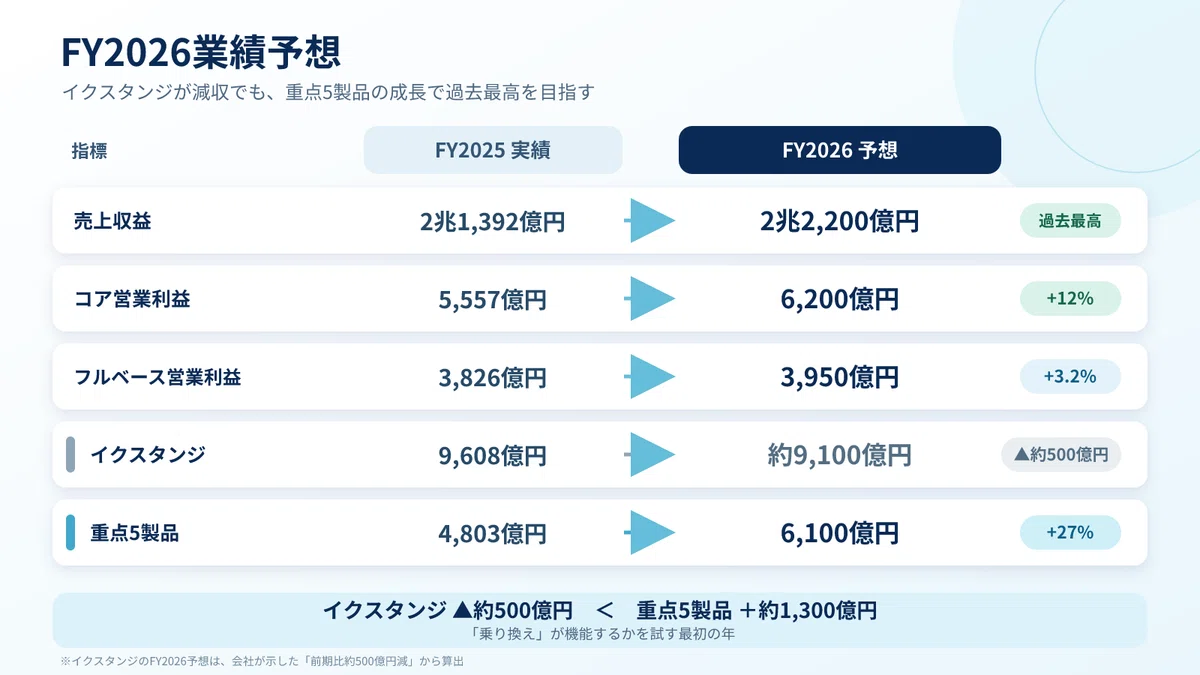This screenshot has width=1200, height=675.
Task: Click the +12% badge
Action: pos(1070,299)
